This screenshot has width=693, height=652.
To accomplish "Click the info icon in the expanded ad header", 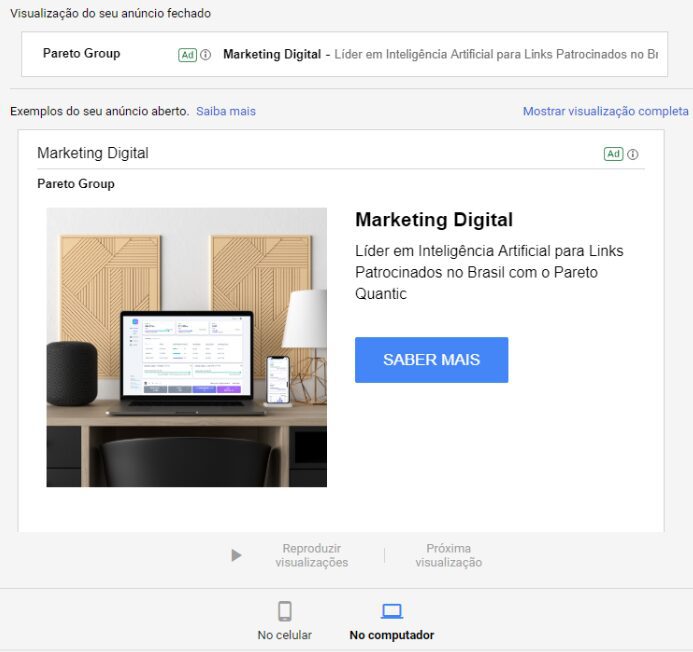I will (633, 154).
